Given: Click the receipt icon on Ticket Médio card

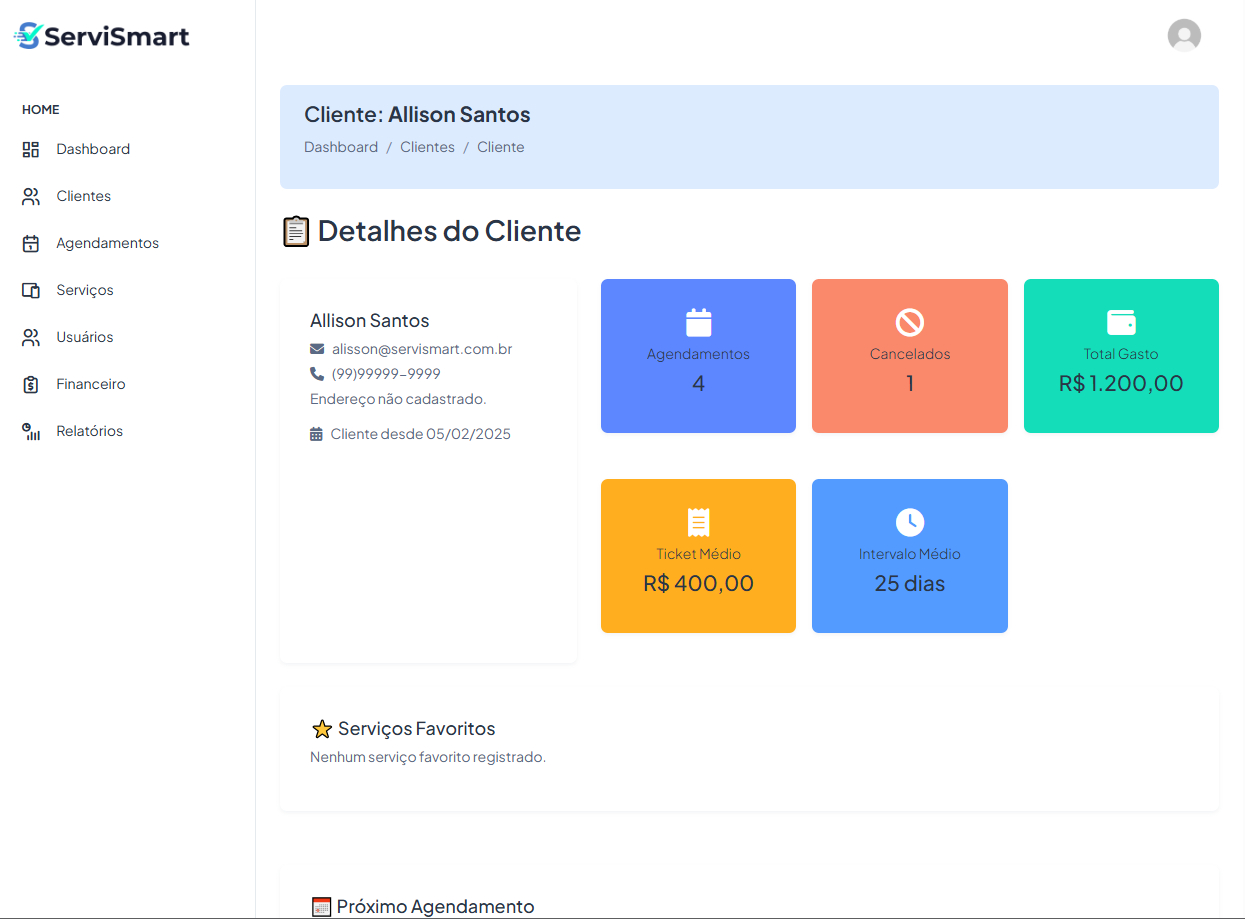Looking at the screenshot, I should point(698,522).
